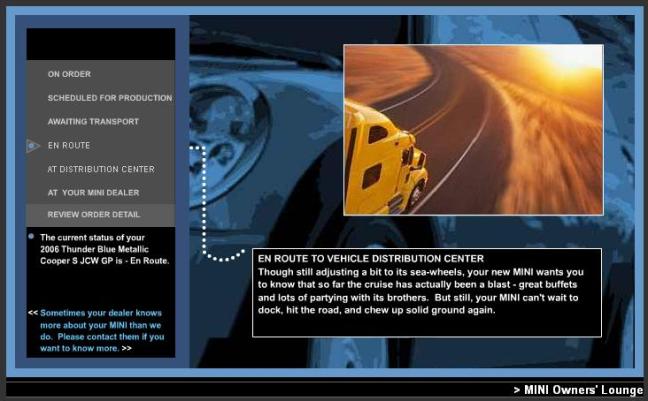
Task: Click the dealer contact message text
Action: coord(100,331)
